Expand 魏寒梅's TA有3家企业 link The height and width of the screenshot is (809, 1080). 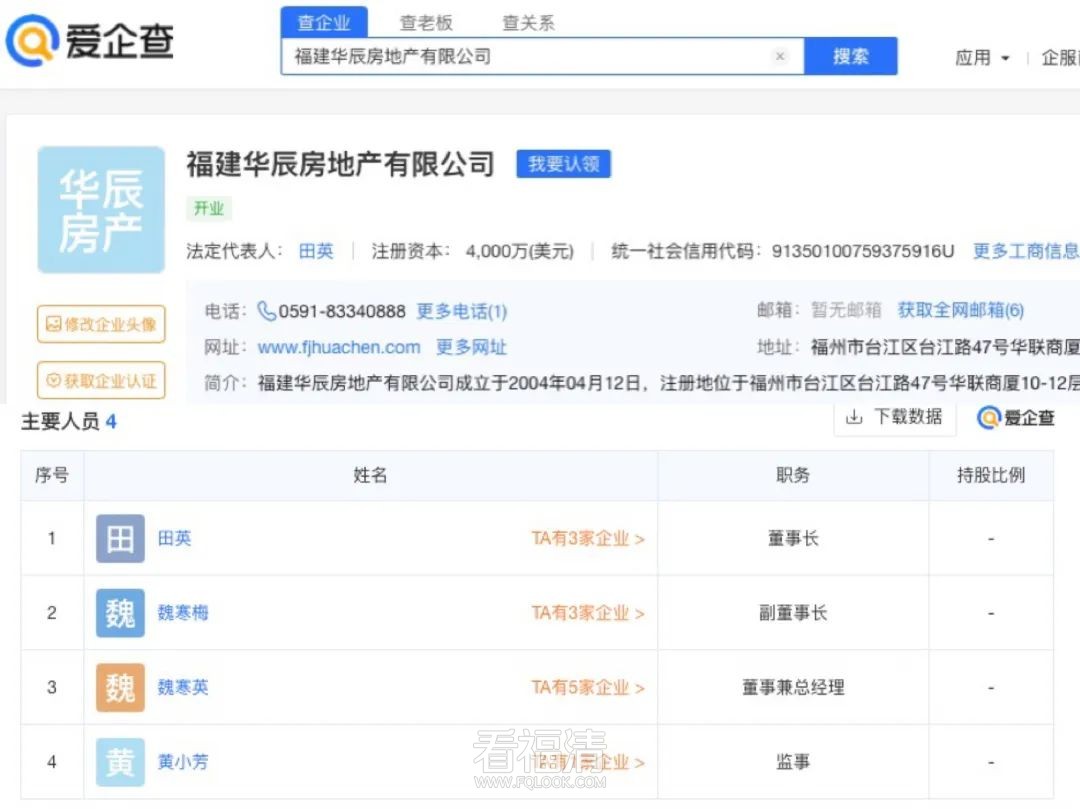tap(587, 613)
